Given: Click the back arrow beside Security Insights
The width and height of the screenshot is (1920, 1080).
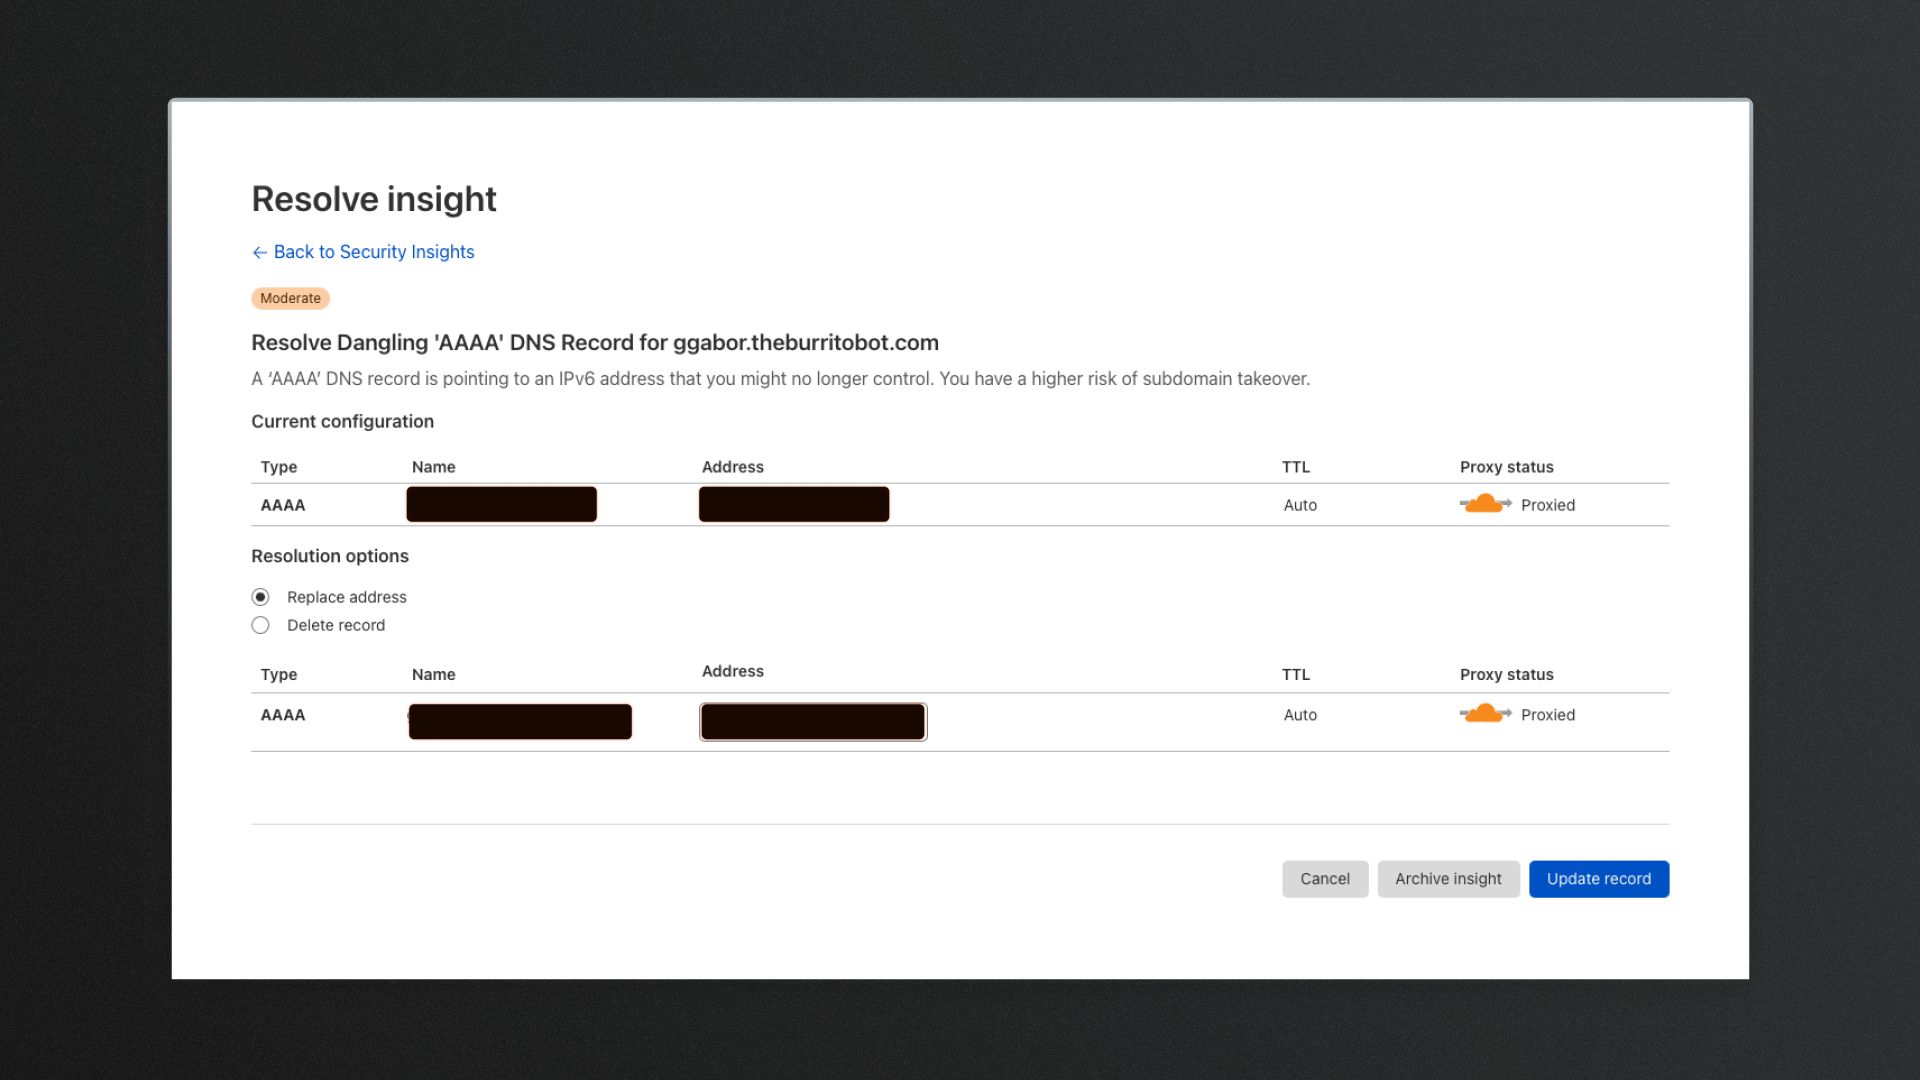Looking at the screenshot, I should (x=259, y=253).
